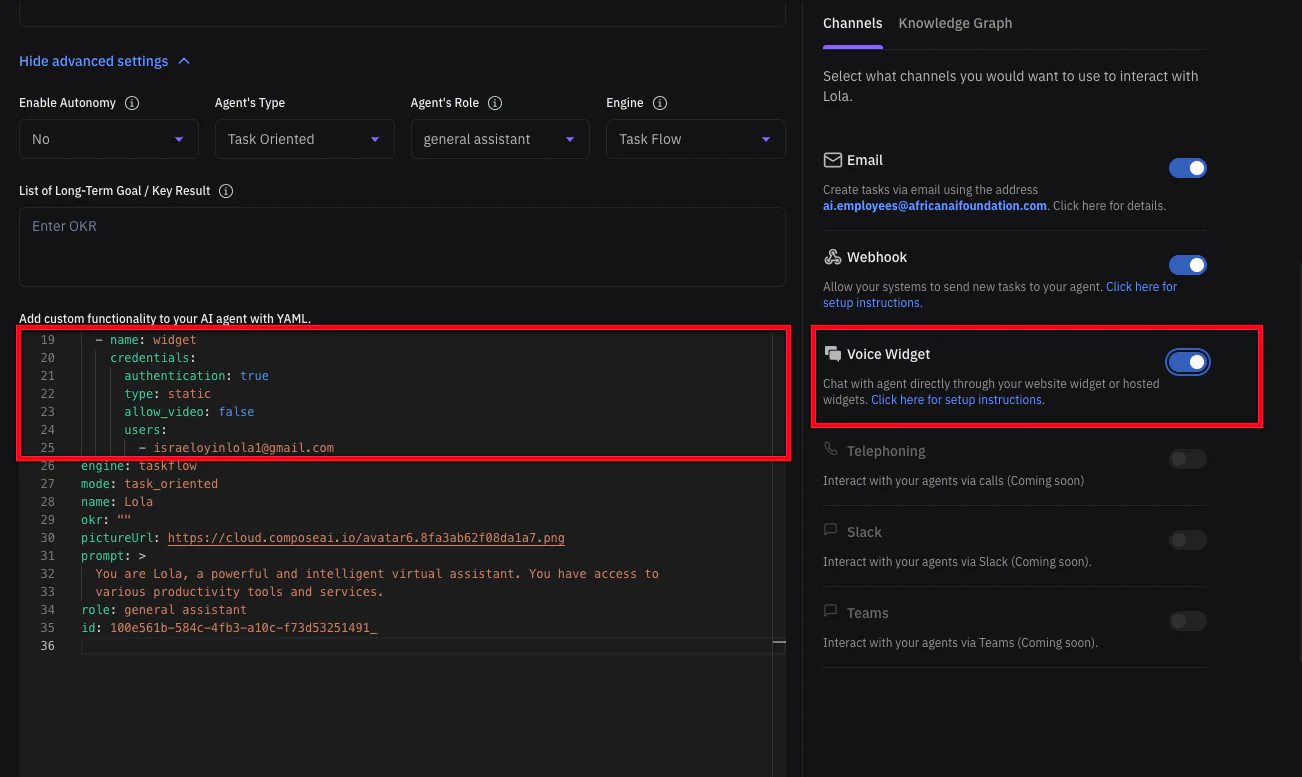1302x777 pixels.
Task: Open Voice Widget setup instructions link
Action: pos(957,400)
